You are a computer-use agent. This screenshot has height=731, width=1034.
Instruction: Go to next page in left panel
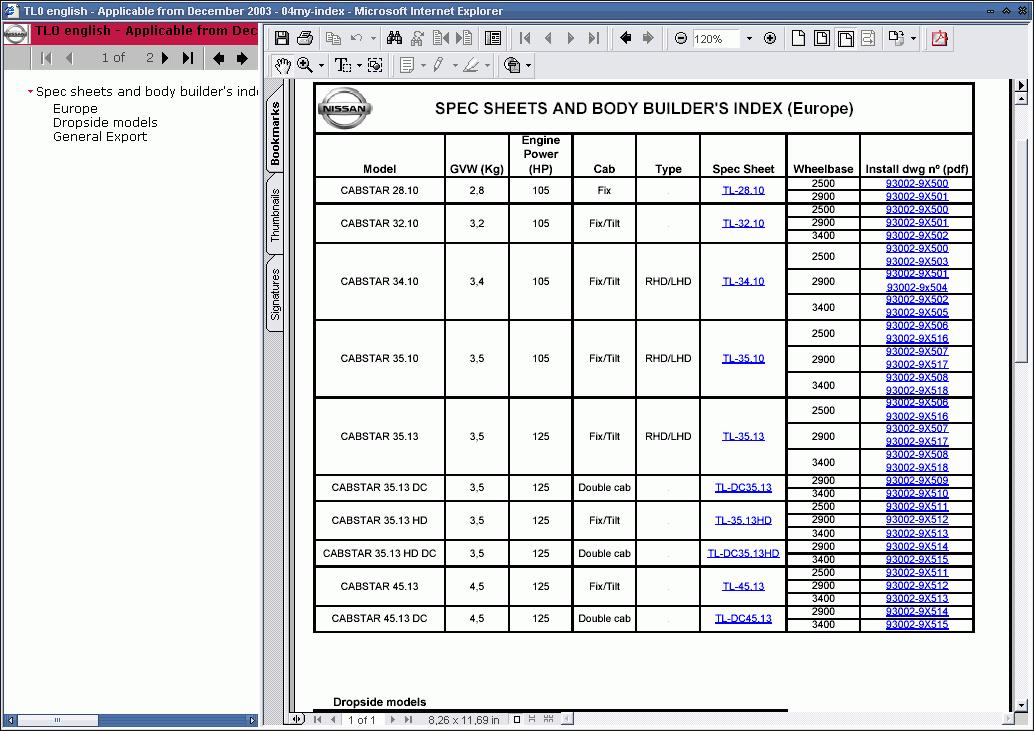click(166, 58)
